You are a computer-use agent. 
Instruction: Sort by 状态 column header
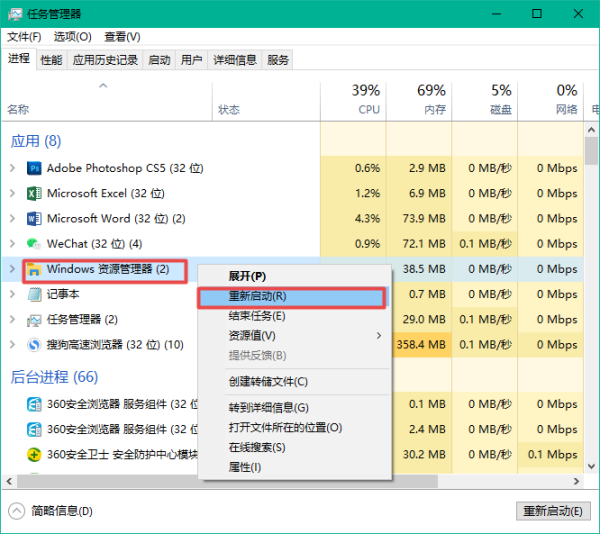pos(266,101)
